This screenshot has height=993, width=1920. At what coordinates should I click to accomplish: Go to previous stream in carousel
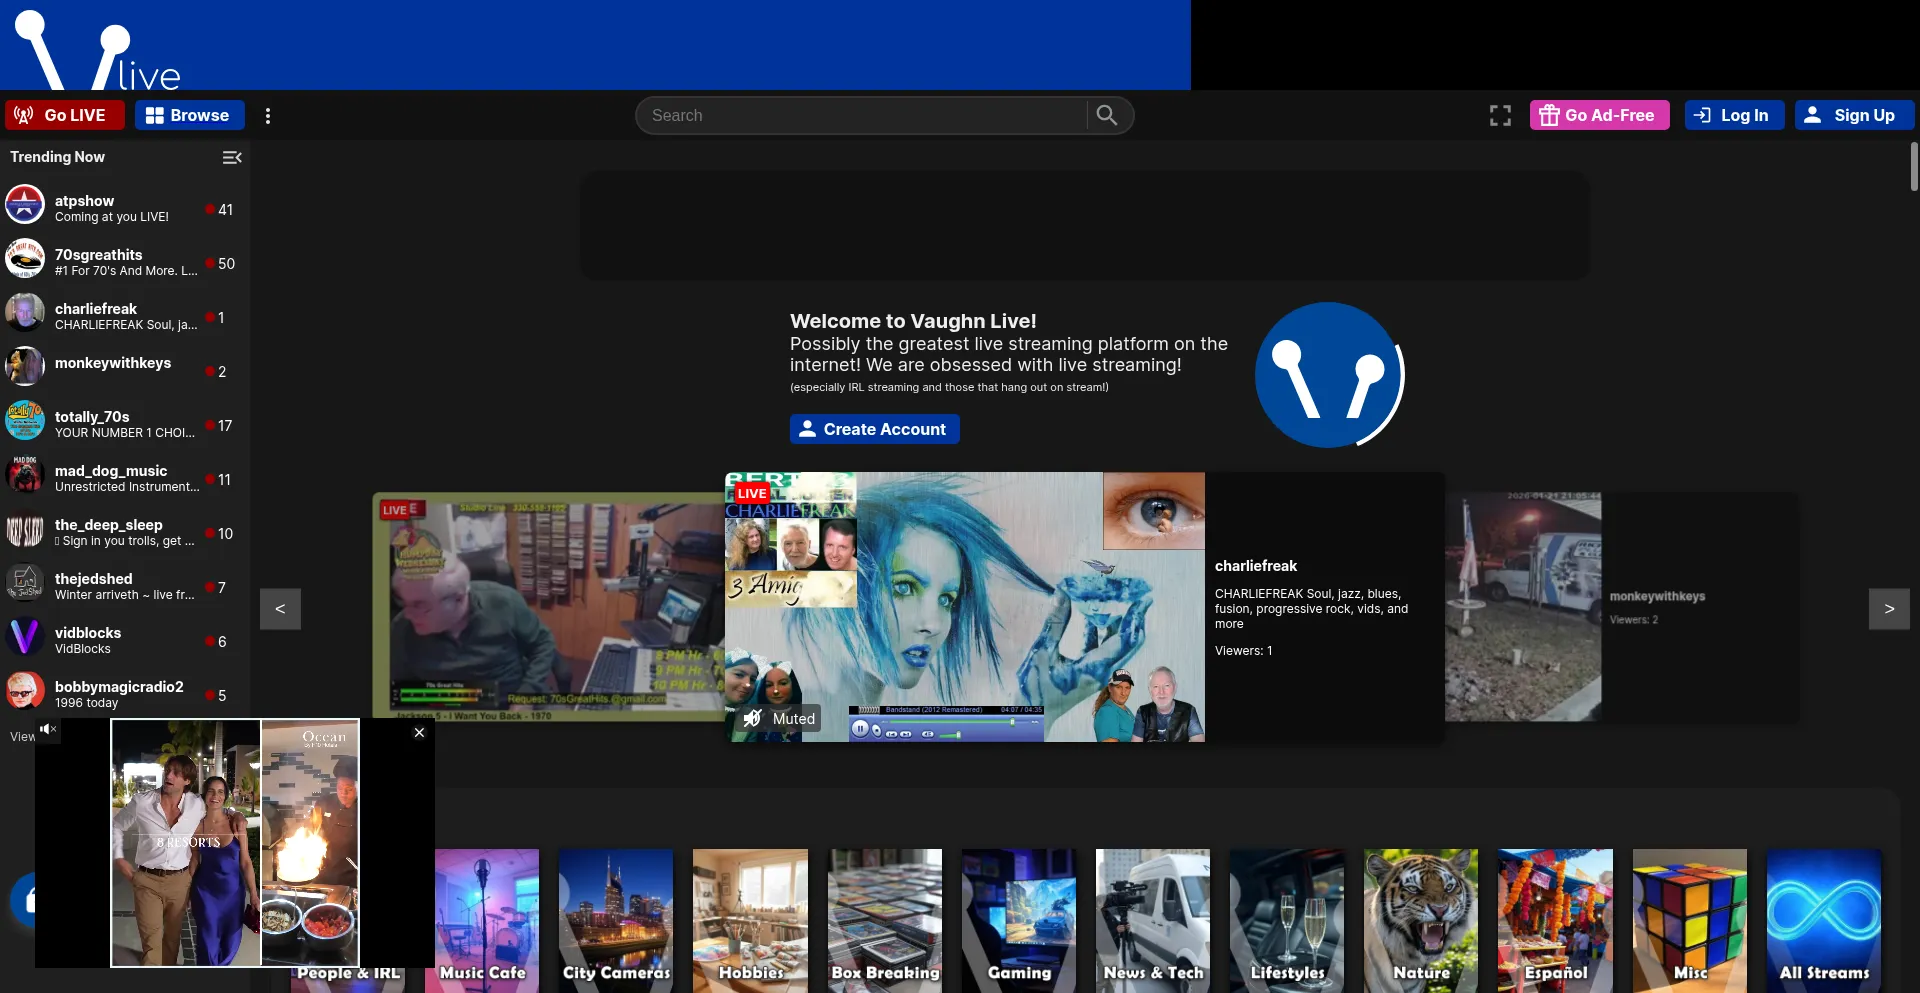click(x=280, y=609)
